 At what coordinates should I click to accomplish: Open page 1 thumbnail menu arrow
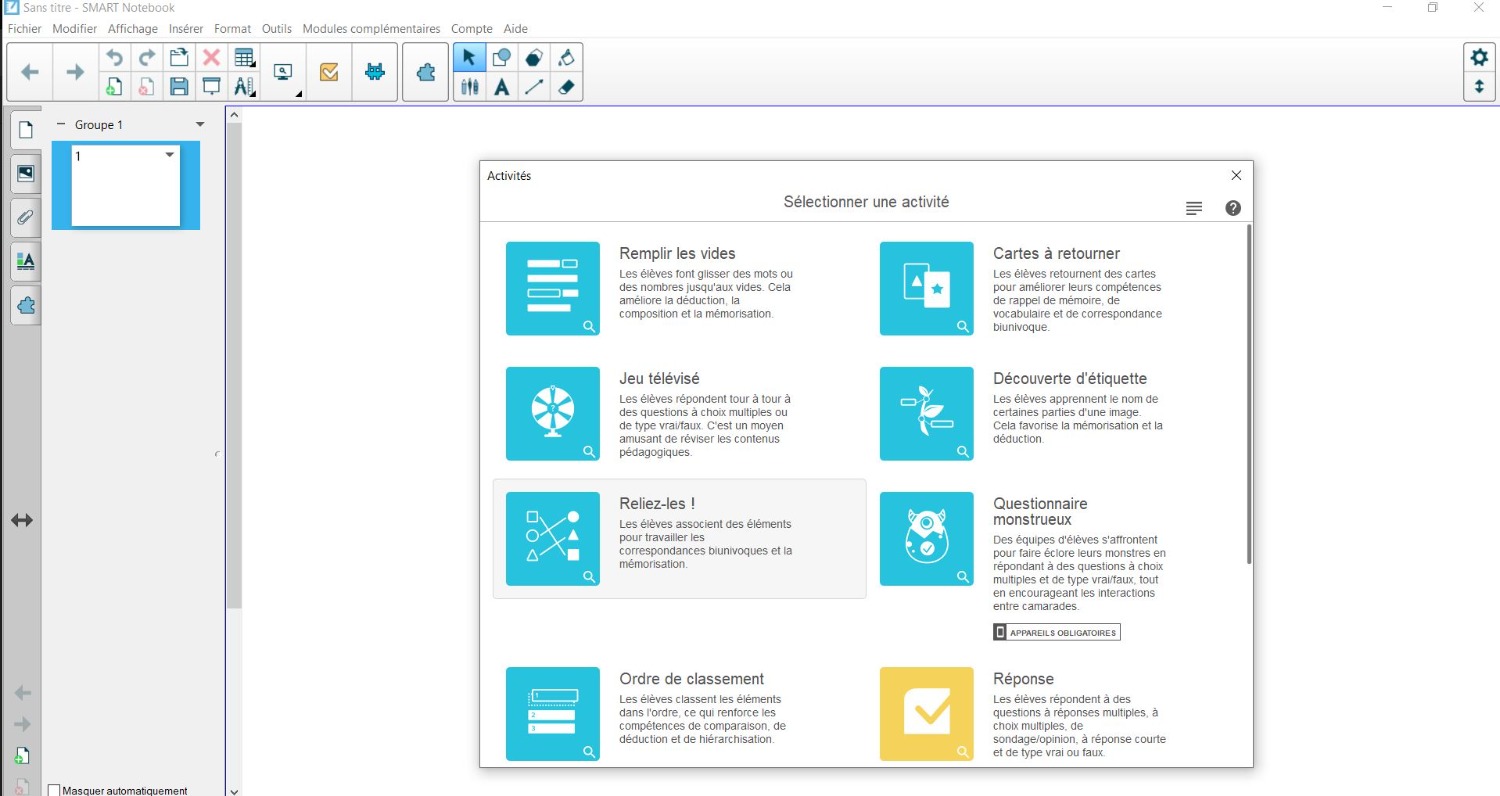[x=169, y=155]
